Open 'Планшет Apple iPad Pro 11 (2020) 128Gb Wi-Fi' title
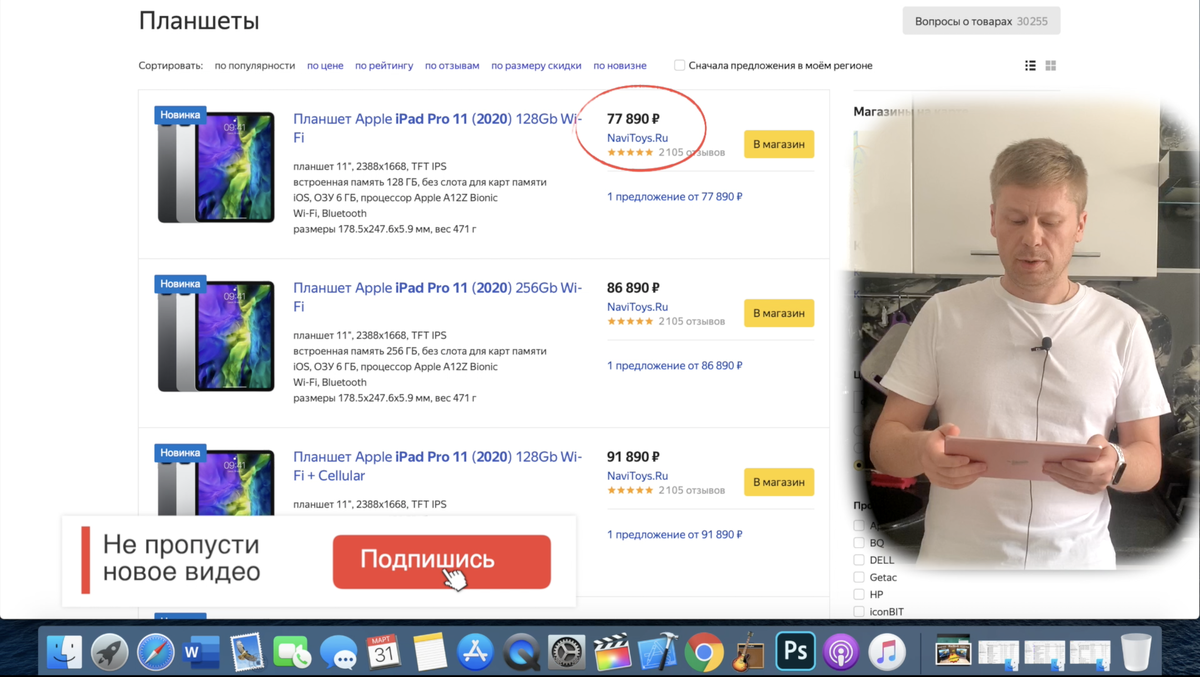This screenshot has width=1200, height=677. tap(437, 128)
